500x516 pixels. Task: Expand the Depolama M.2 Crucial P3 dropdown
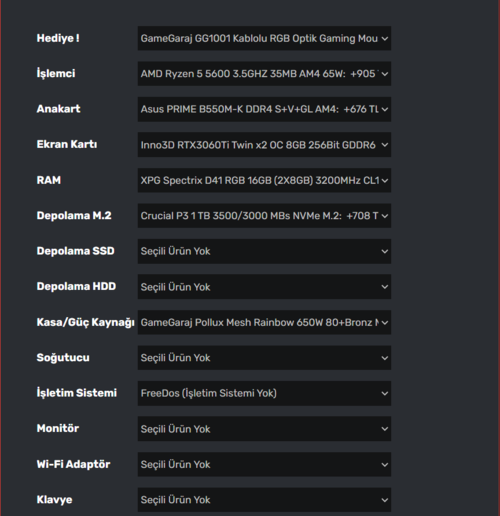tap(264, 216)
